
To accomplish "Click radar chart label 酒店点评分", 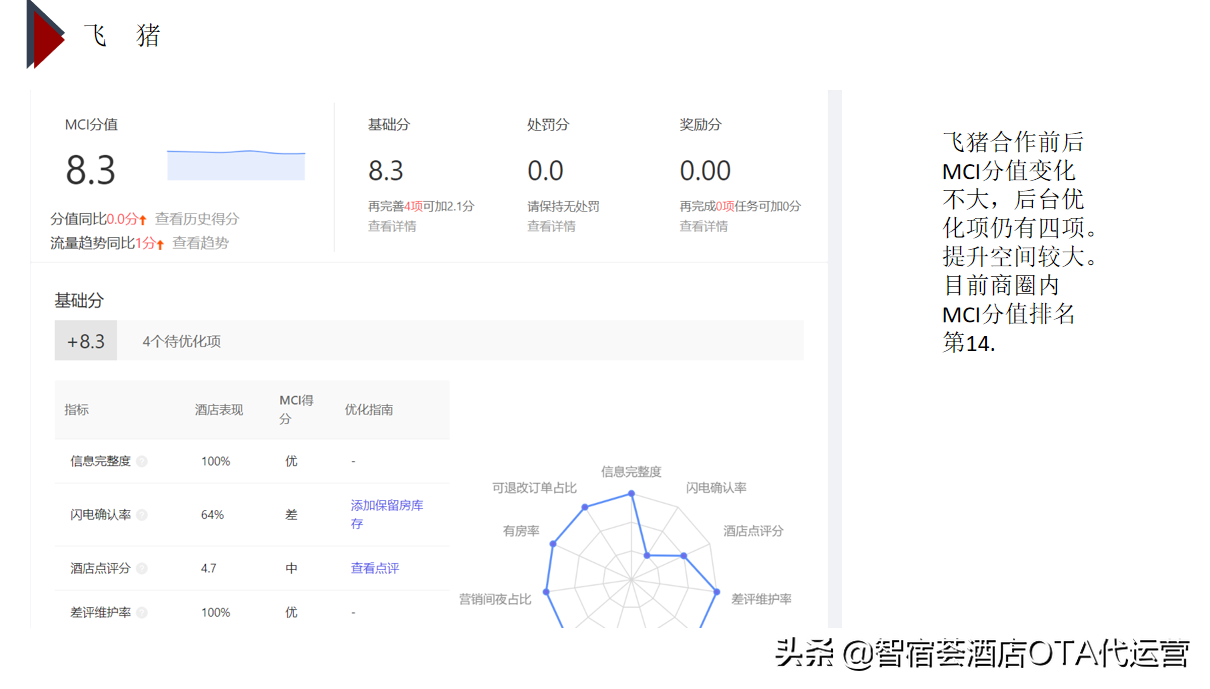I will 754,531.
